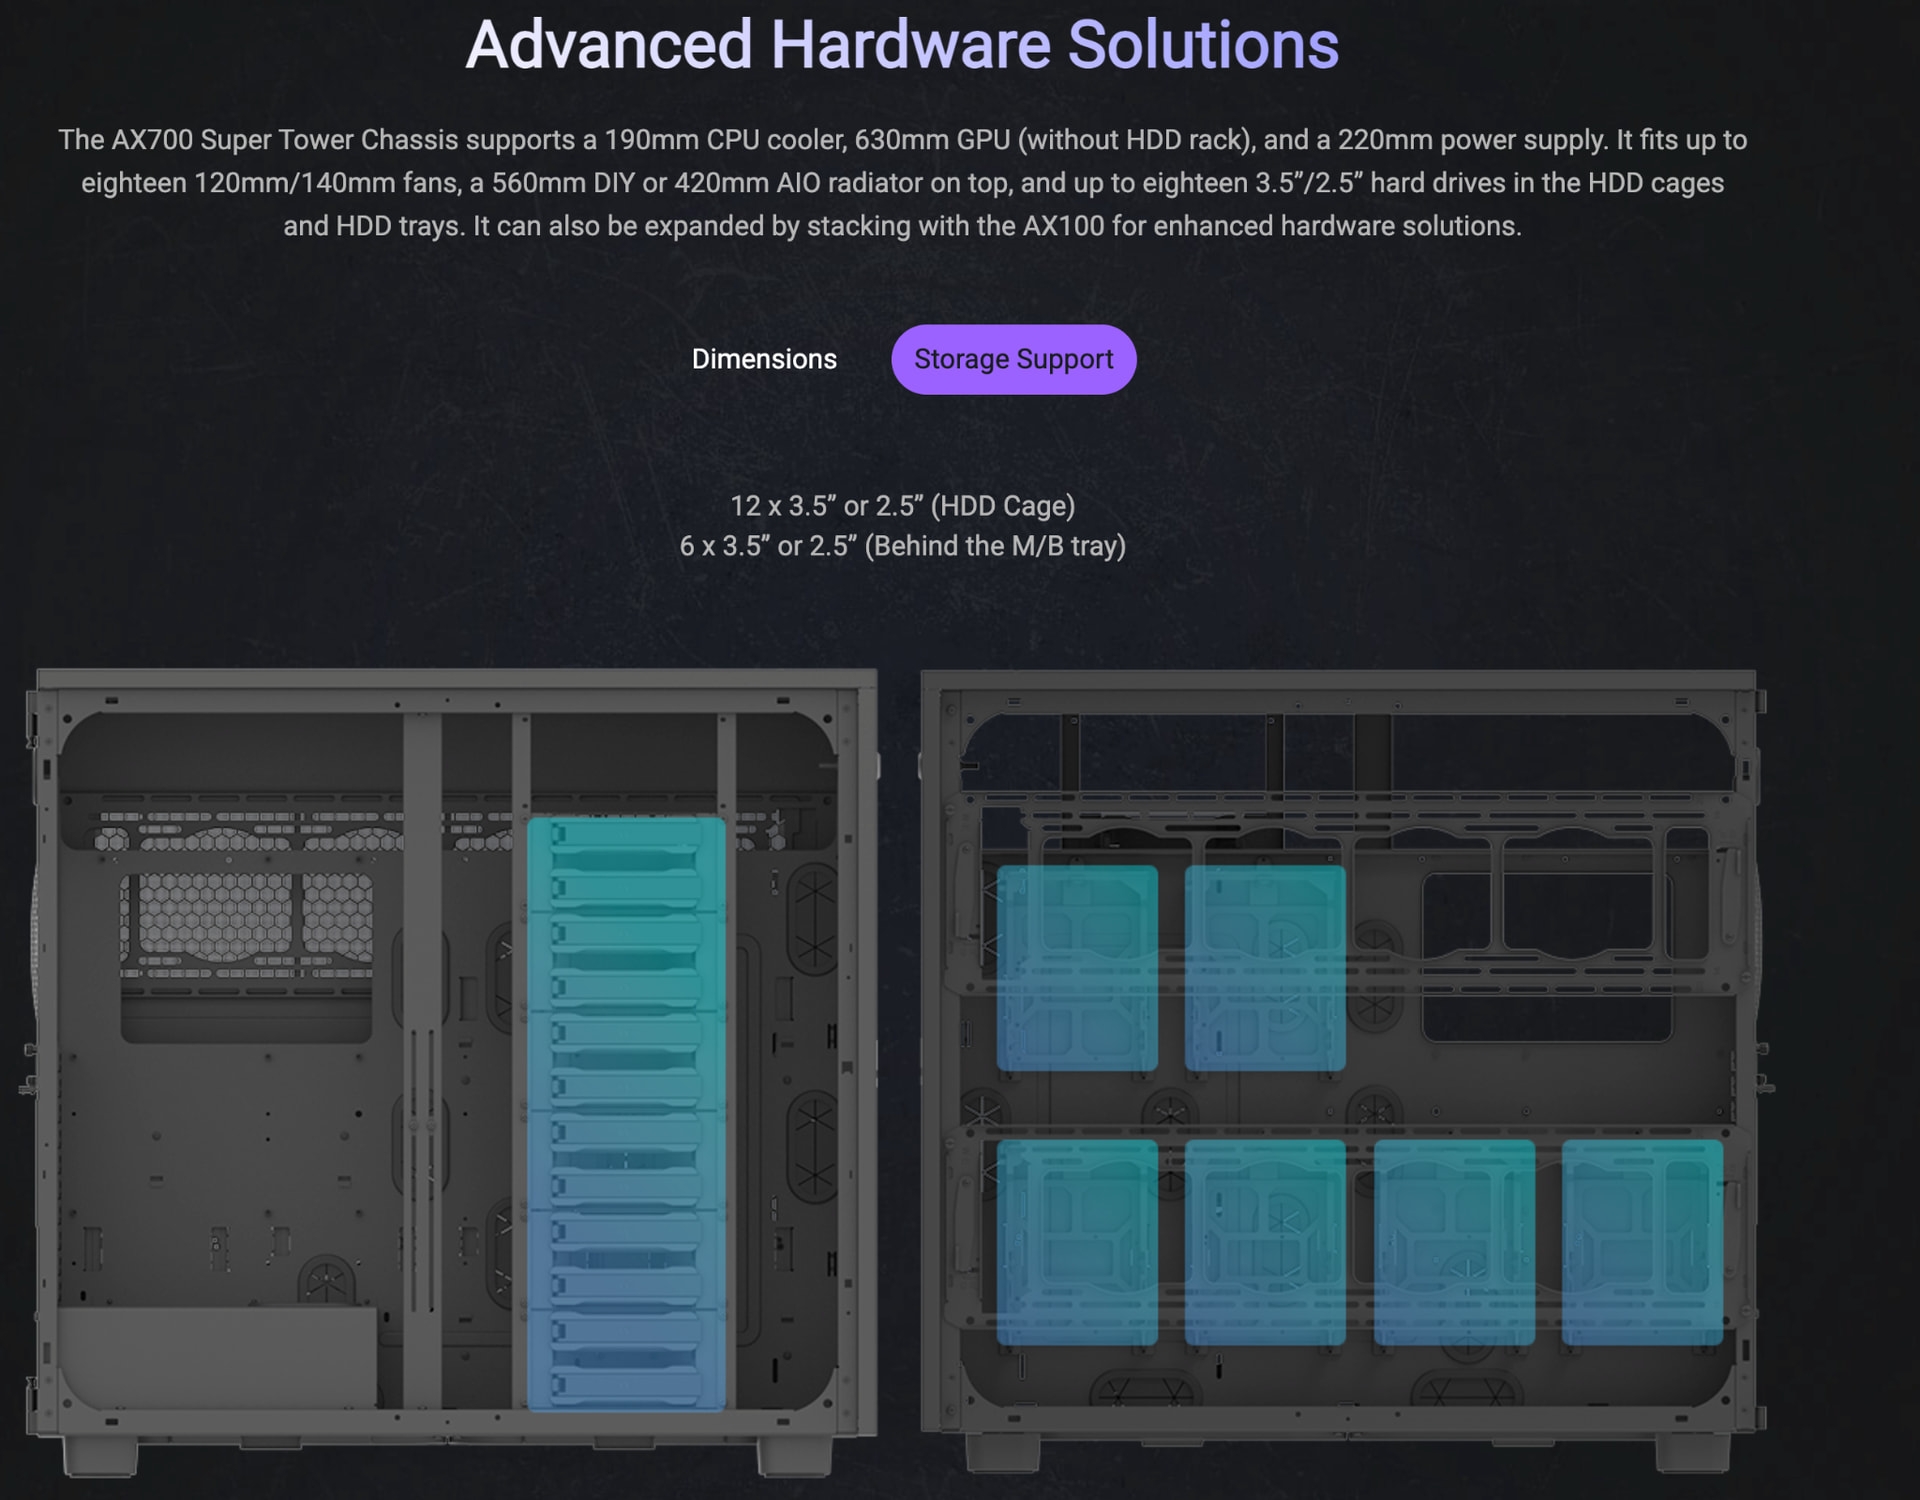
Task: Click the "Advanced Hardware Solutions" heading
Action: coord(902,45)
